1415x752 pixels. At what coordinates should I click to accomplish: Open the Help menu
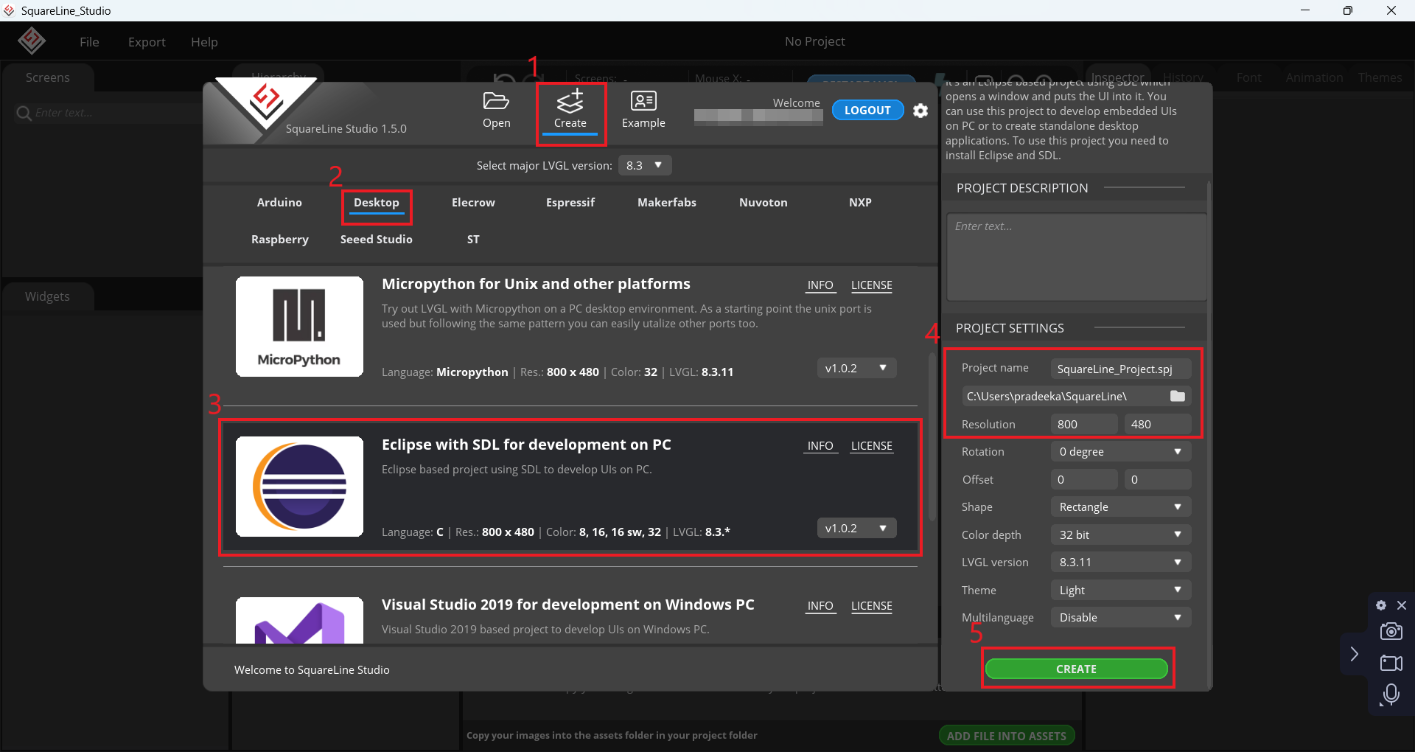204,42
